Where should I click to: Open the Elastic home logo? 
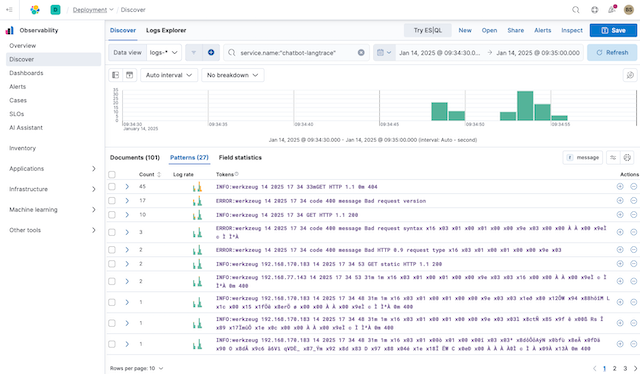[35, 10]
